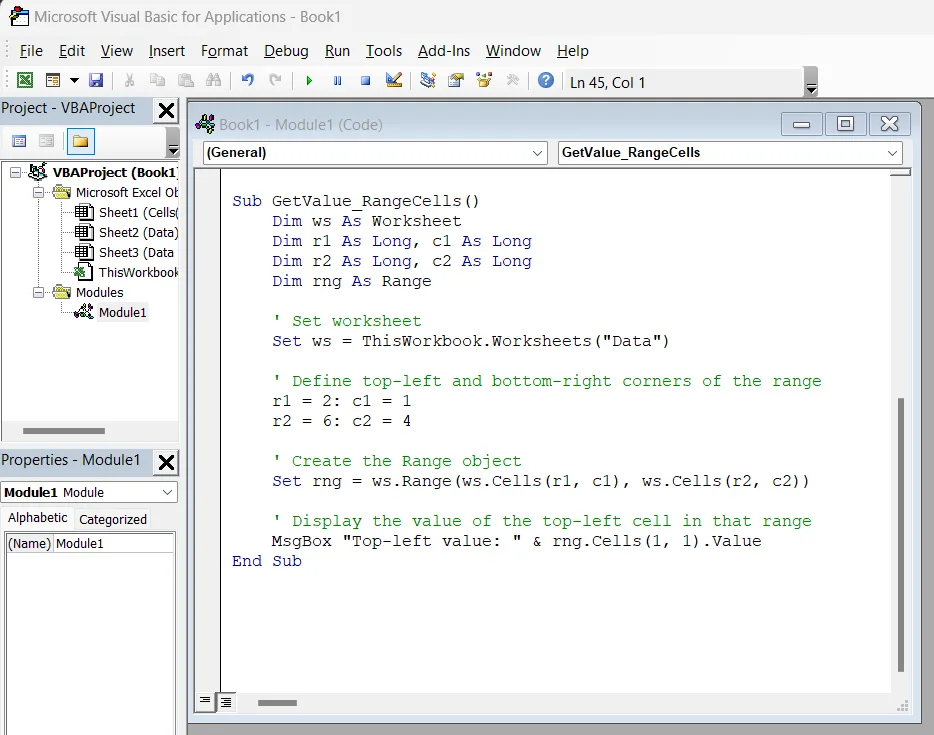Click the Reset stop icon
The width and height of the screenshot is (934, 735).
(366, 80)
